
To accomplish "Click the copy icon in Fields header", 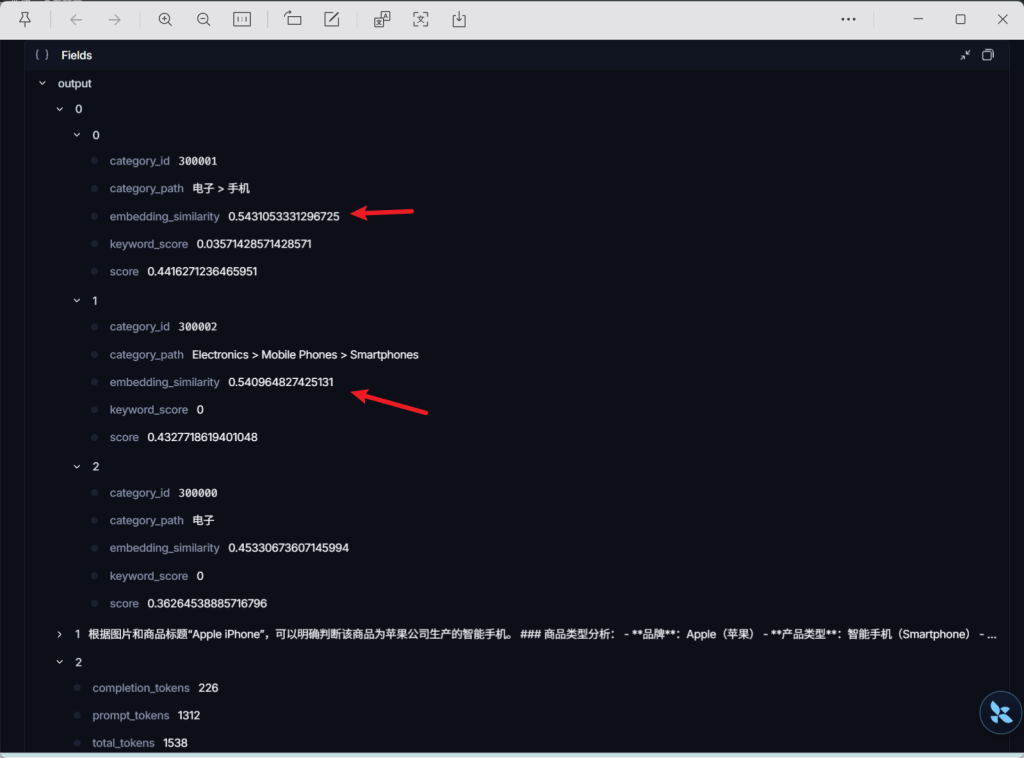I will pyautogui.click(x=988, y=55).
